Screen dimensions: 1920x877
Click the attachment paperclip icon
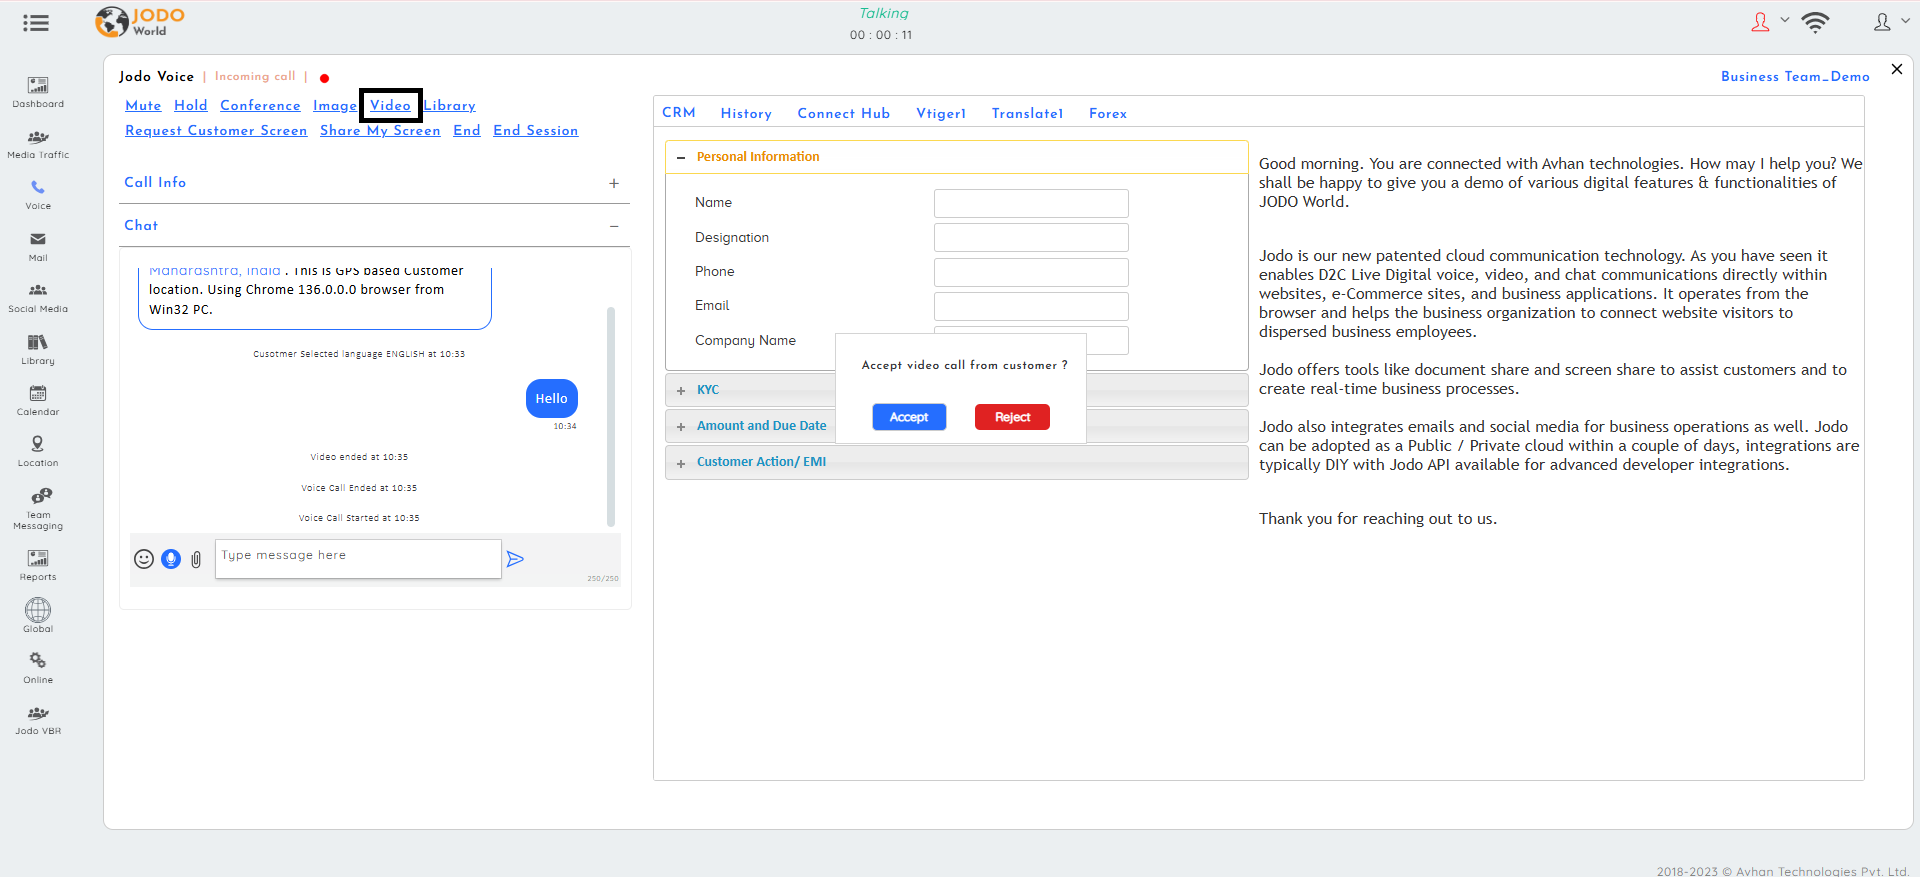(x=196, y=559)
